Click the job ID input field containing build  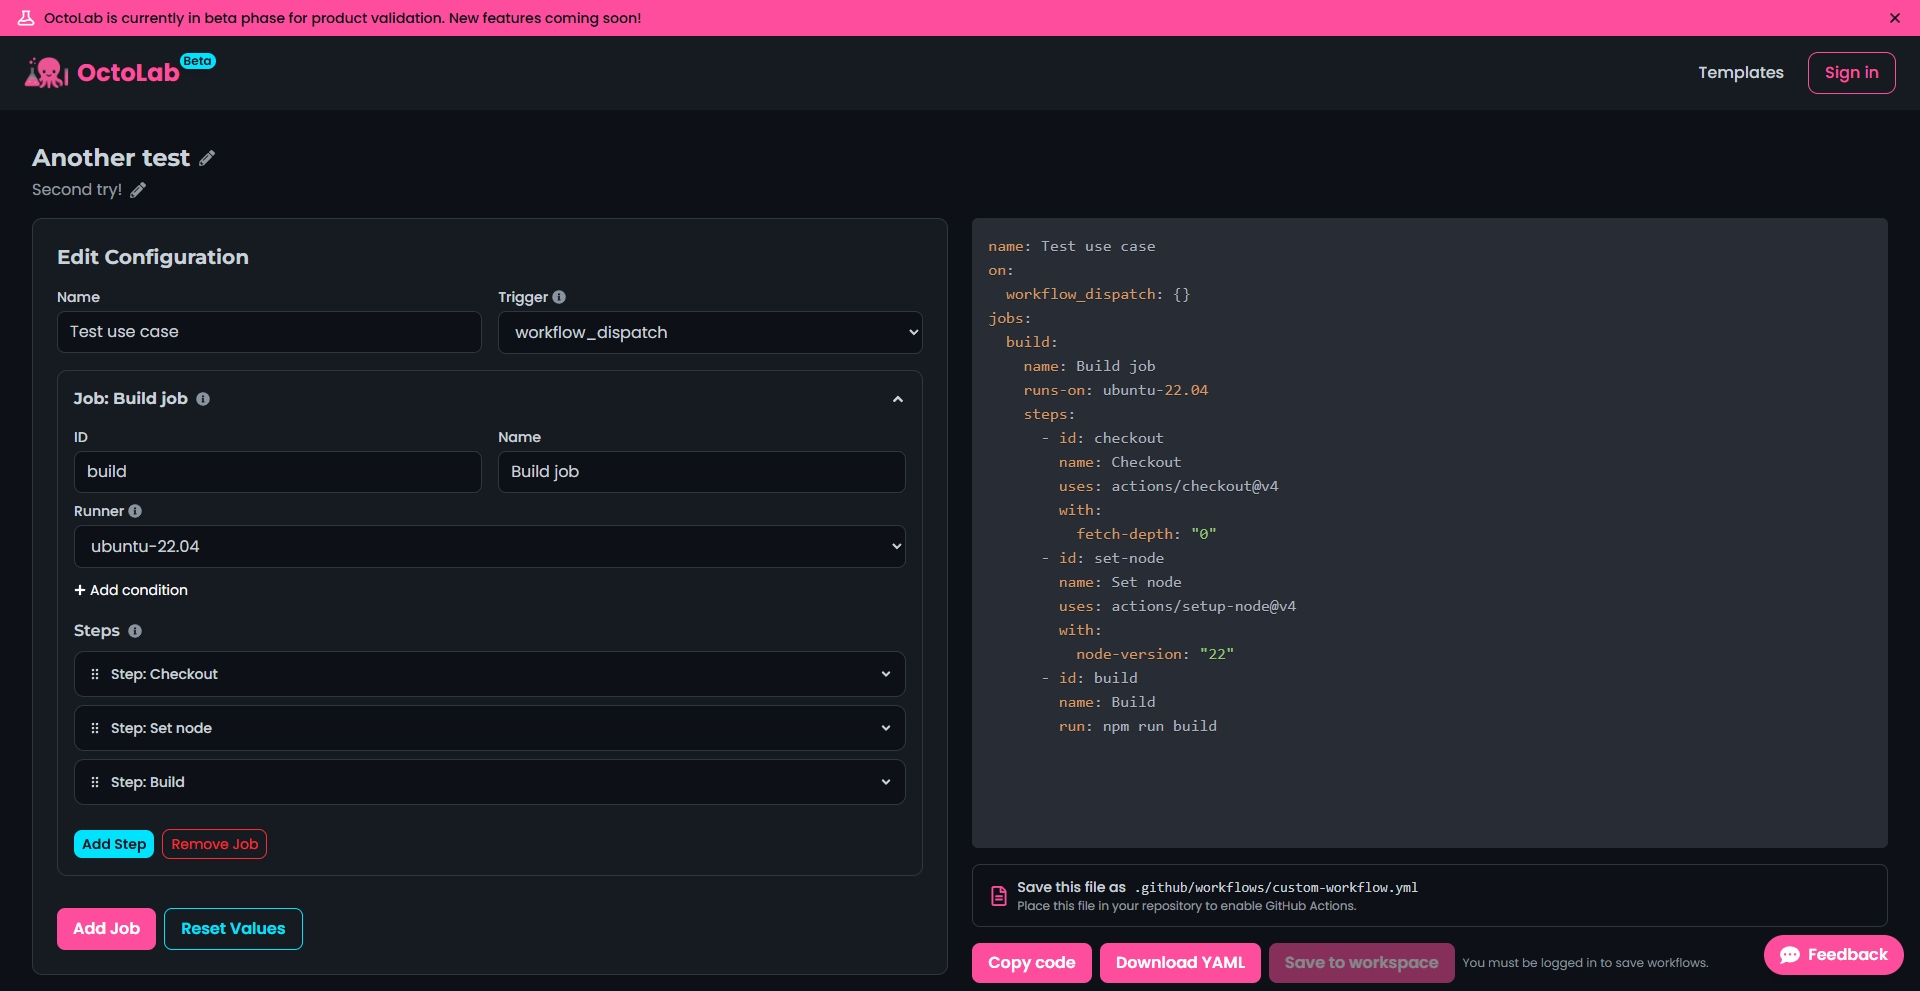coord(278,472)
